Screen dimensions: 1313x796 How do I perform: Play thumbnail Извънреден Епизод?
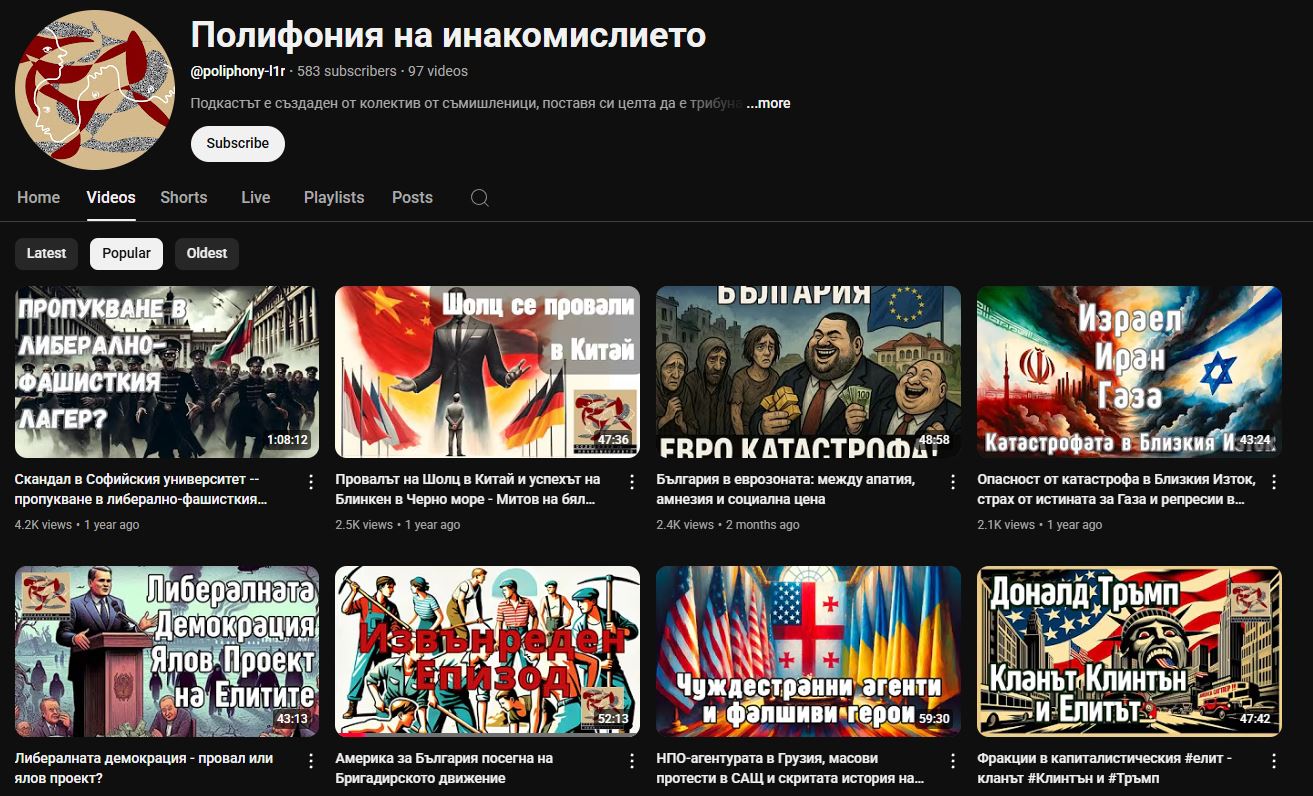coord(487,651)
